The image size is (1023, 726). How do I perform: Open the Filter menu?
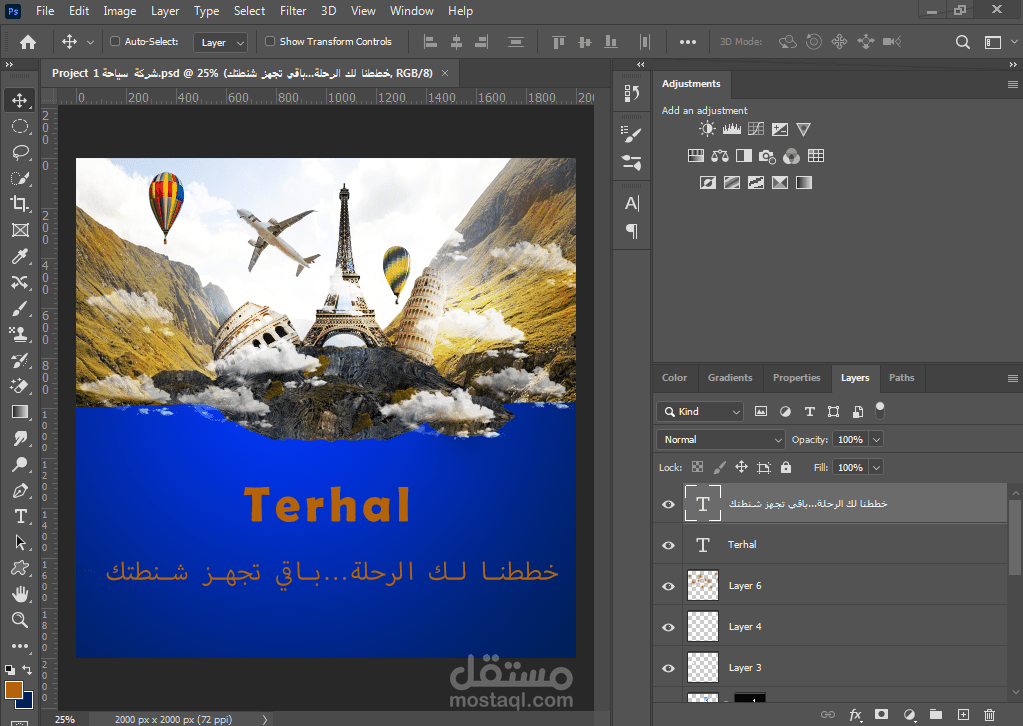293,11
